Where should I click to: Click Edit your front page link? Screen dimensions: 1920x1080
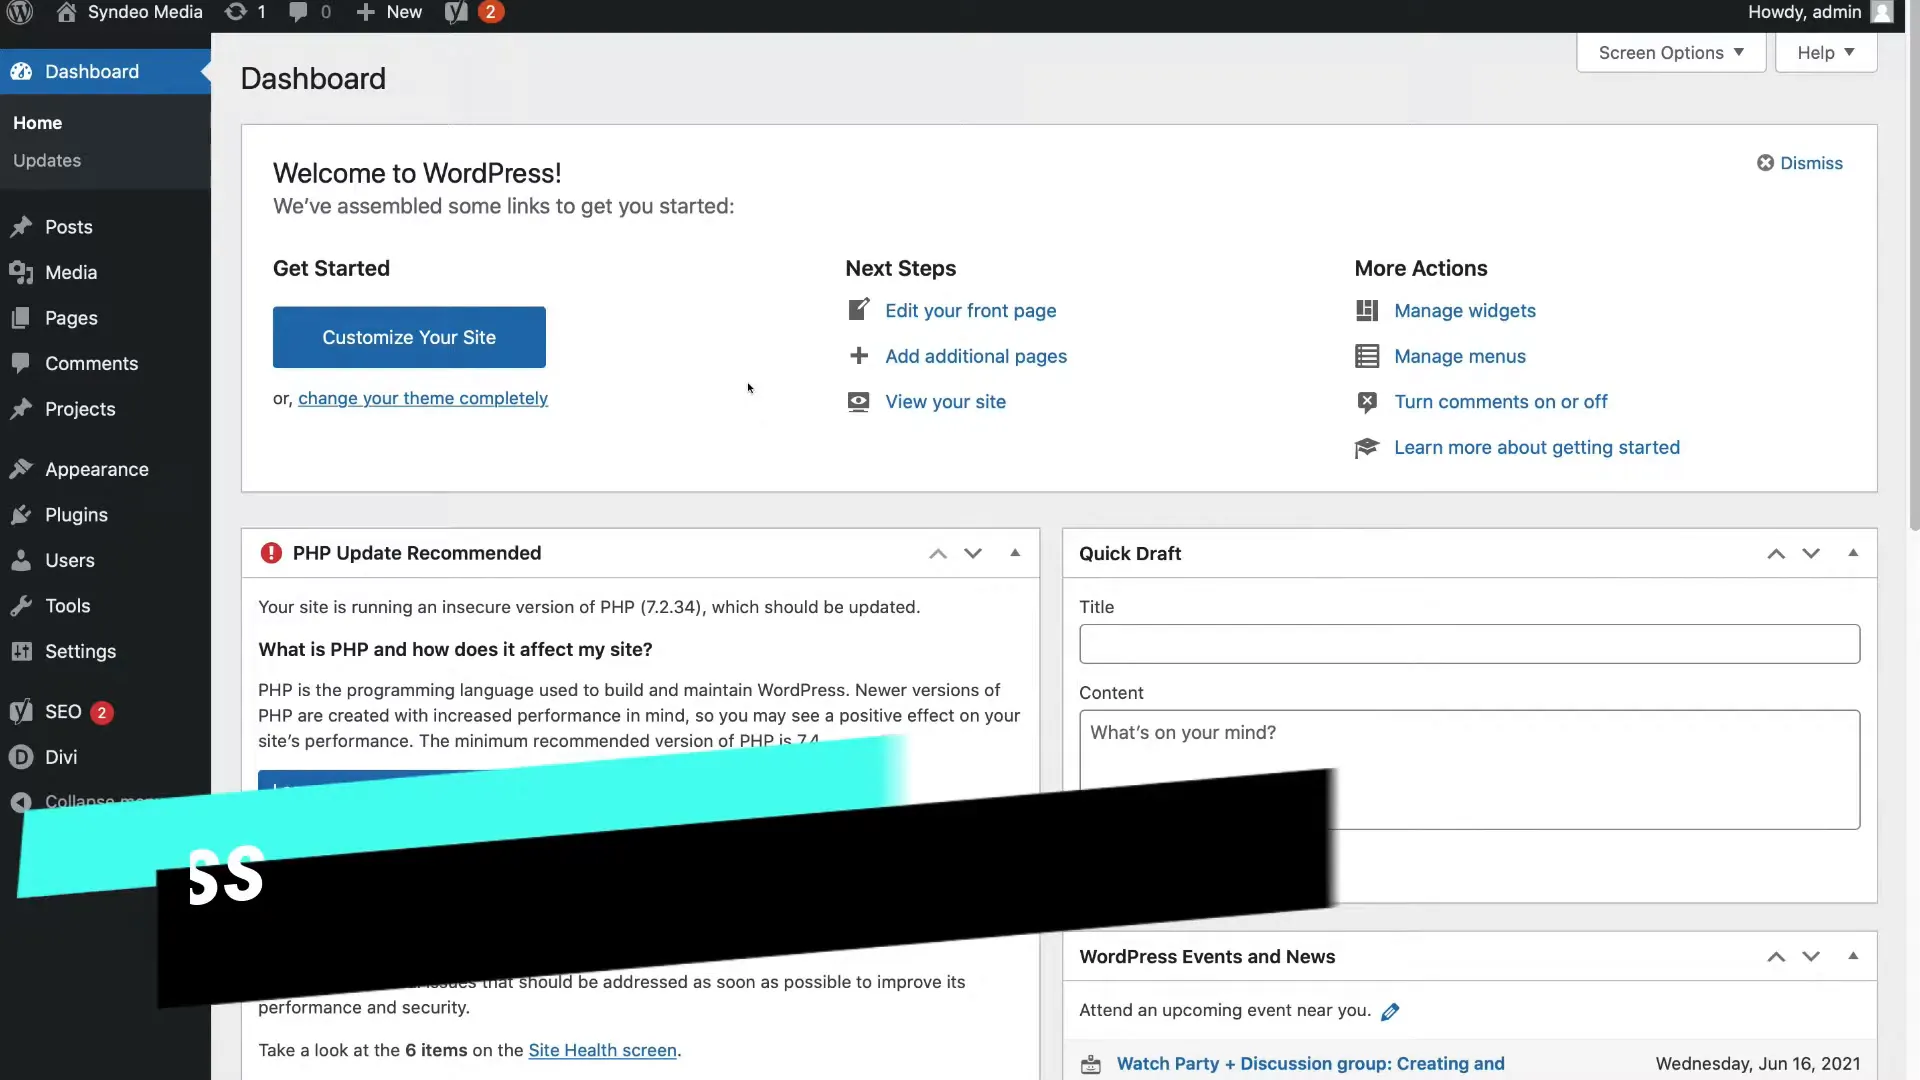click(970, 311)
